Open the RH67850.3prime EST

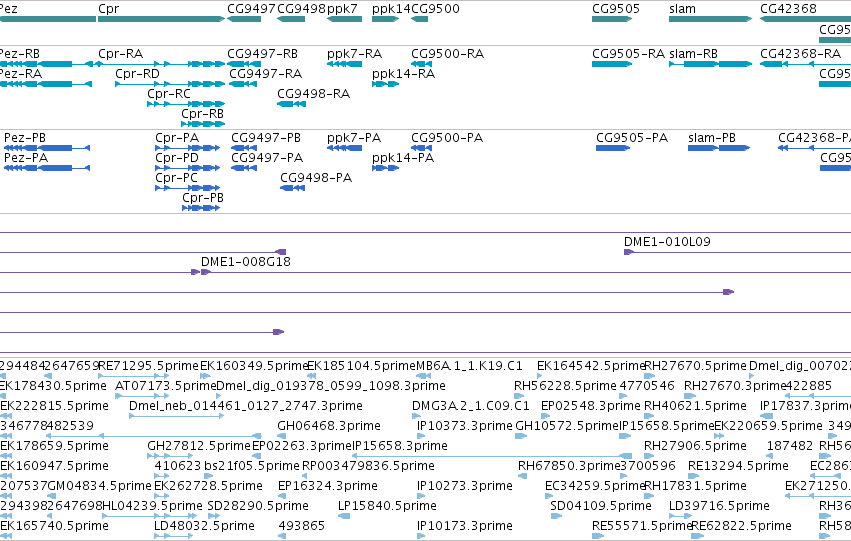pyautogui.click(x=522, y=476)
